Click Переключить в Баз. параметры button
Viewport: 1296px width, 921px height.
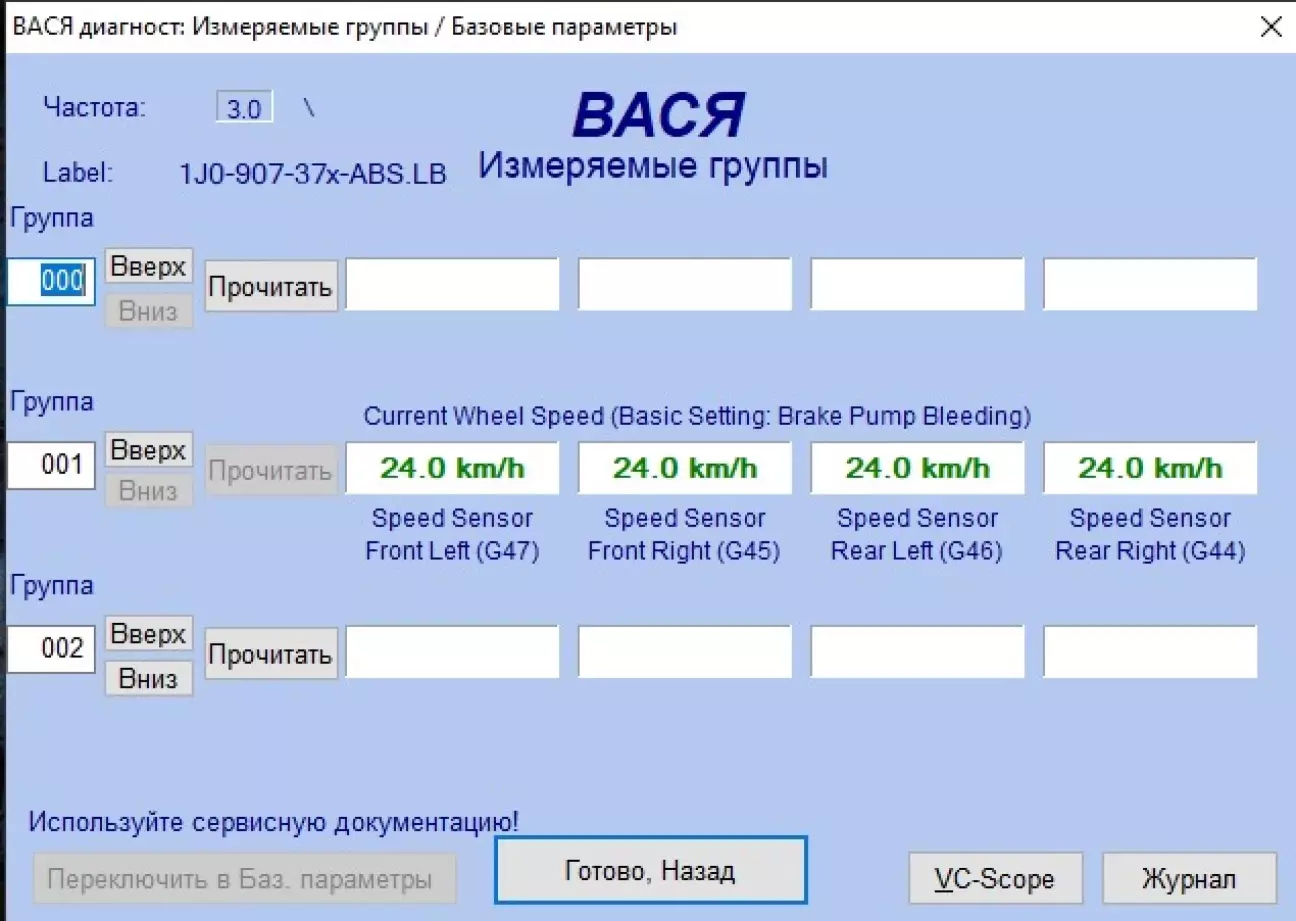pyautogui.click(x=244, y=878)
